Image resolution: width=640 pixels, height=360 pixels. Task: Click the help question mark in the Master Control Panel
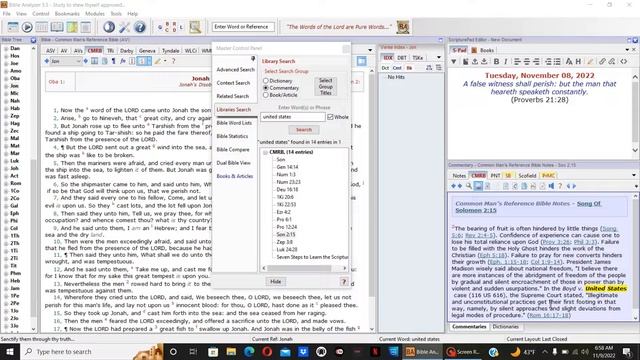[x=344, y=282]
